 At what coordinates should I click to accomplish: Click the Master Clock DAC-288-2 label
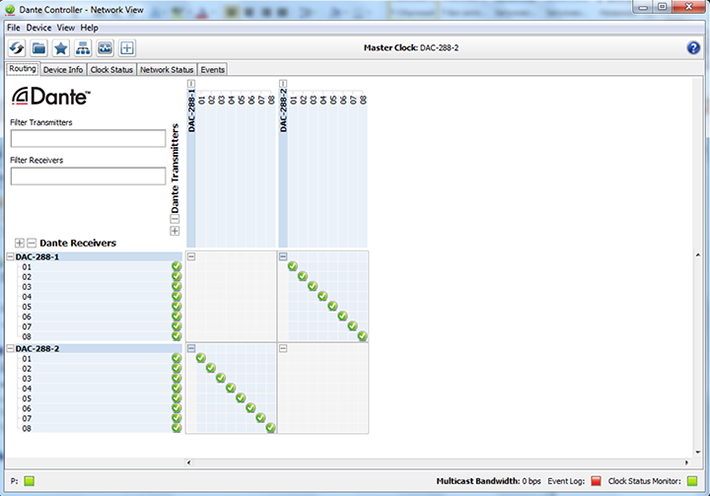pos(411,48)
